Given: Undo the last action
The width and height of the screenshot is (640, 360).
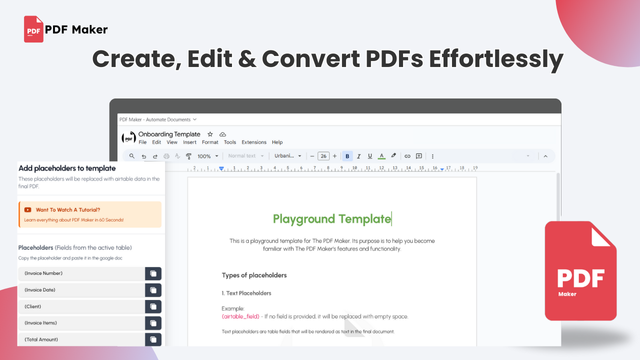Looking at the screenshot, I should pyautogui.click(x=144, y=156).
